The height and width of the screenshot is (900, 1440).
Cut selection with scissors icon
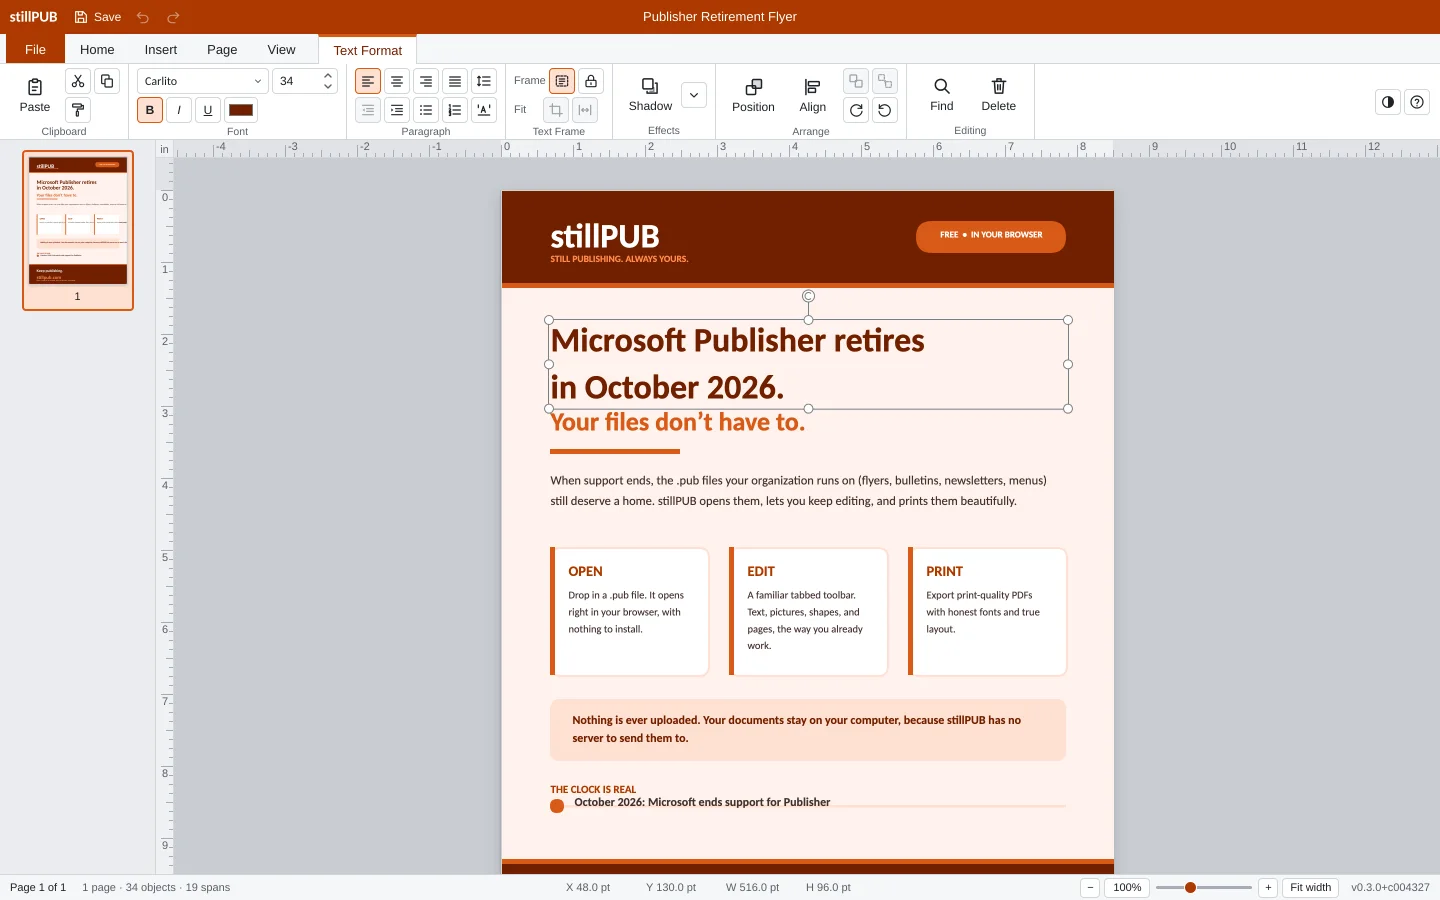coord(78,81)
